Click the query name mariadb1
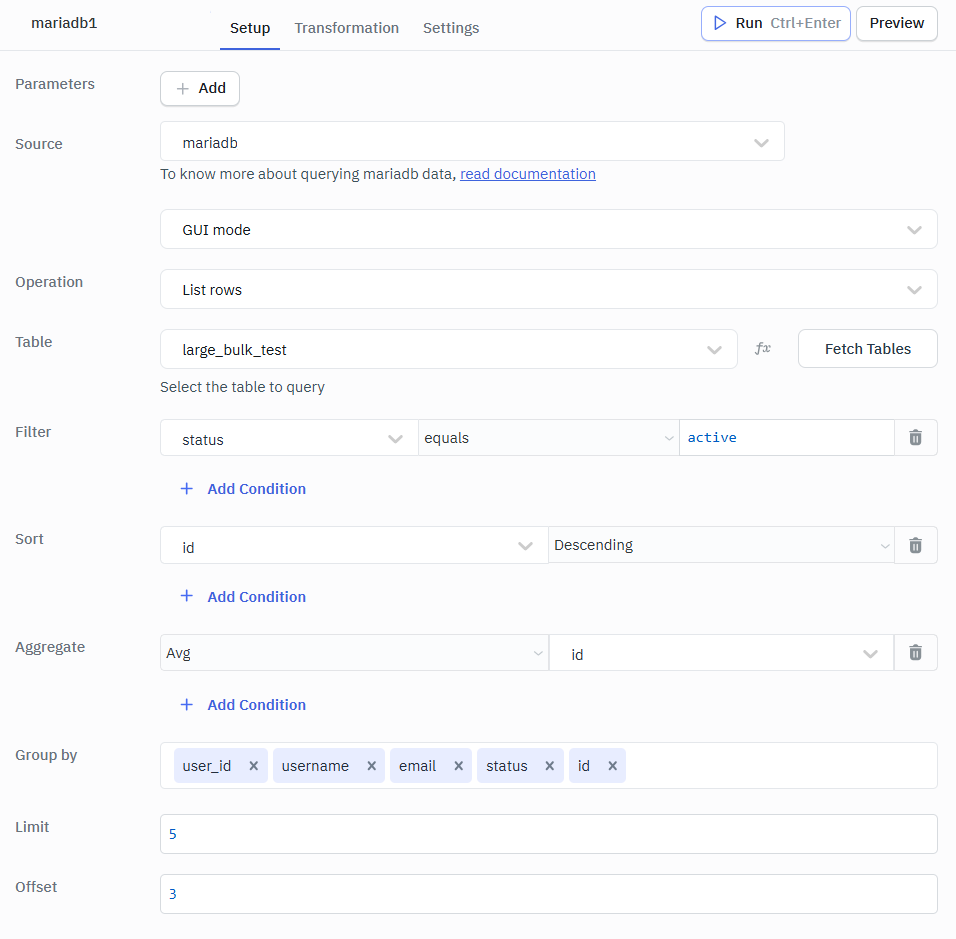The height and width of the screenshot is (939, 956). coord(64,23)
